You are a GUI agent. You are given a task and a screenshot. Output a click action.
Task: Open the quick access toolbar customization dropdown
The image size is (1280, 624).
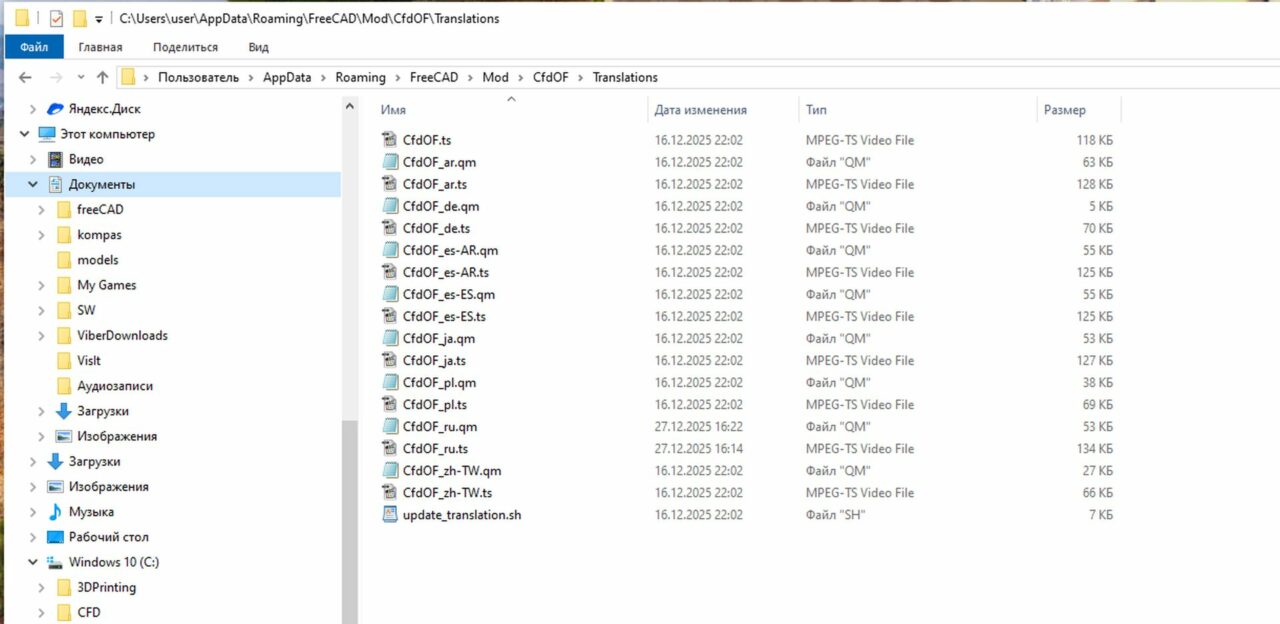[98, 17]
